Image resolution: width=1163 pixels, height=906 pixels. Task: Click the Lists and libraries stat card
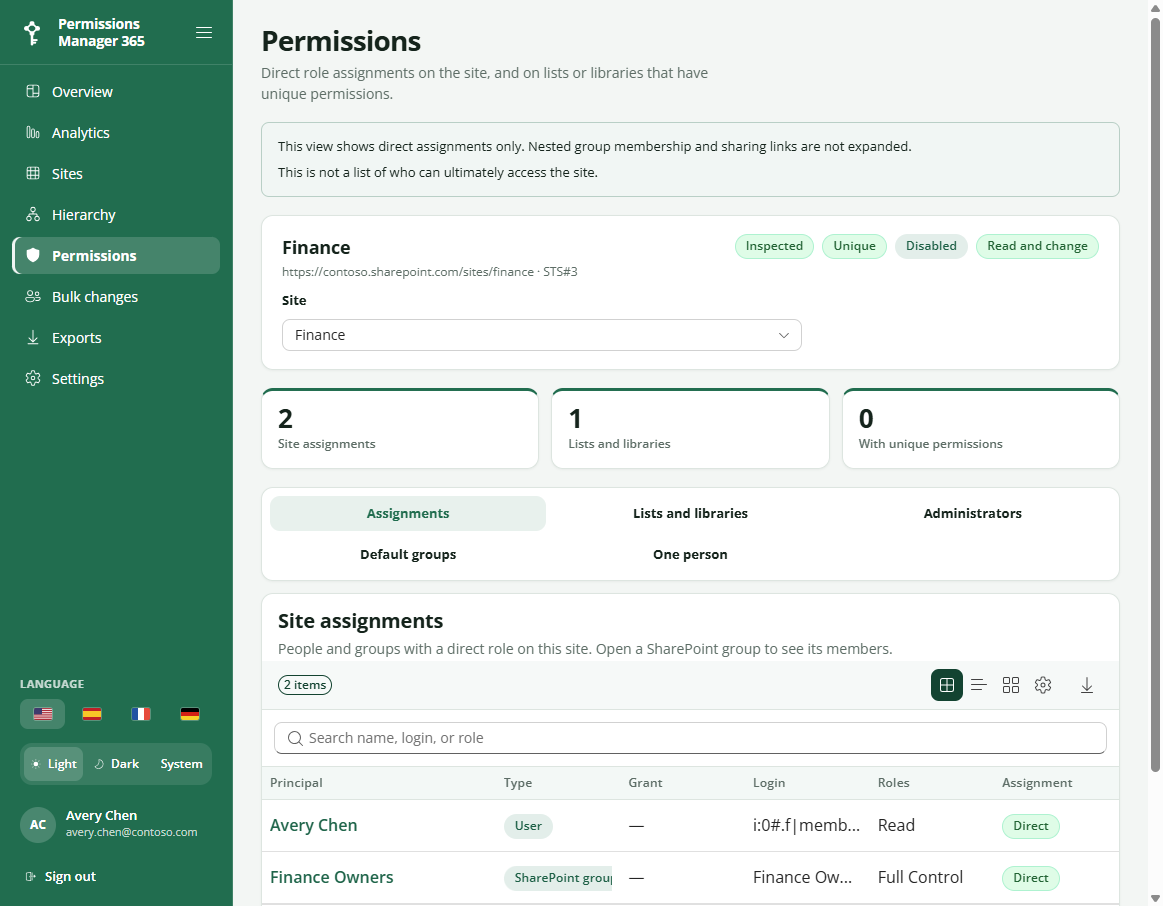click(x=690, y=429)
